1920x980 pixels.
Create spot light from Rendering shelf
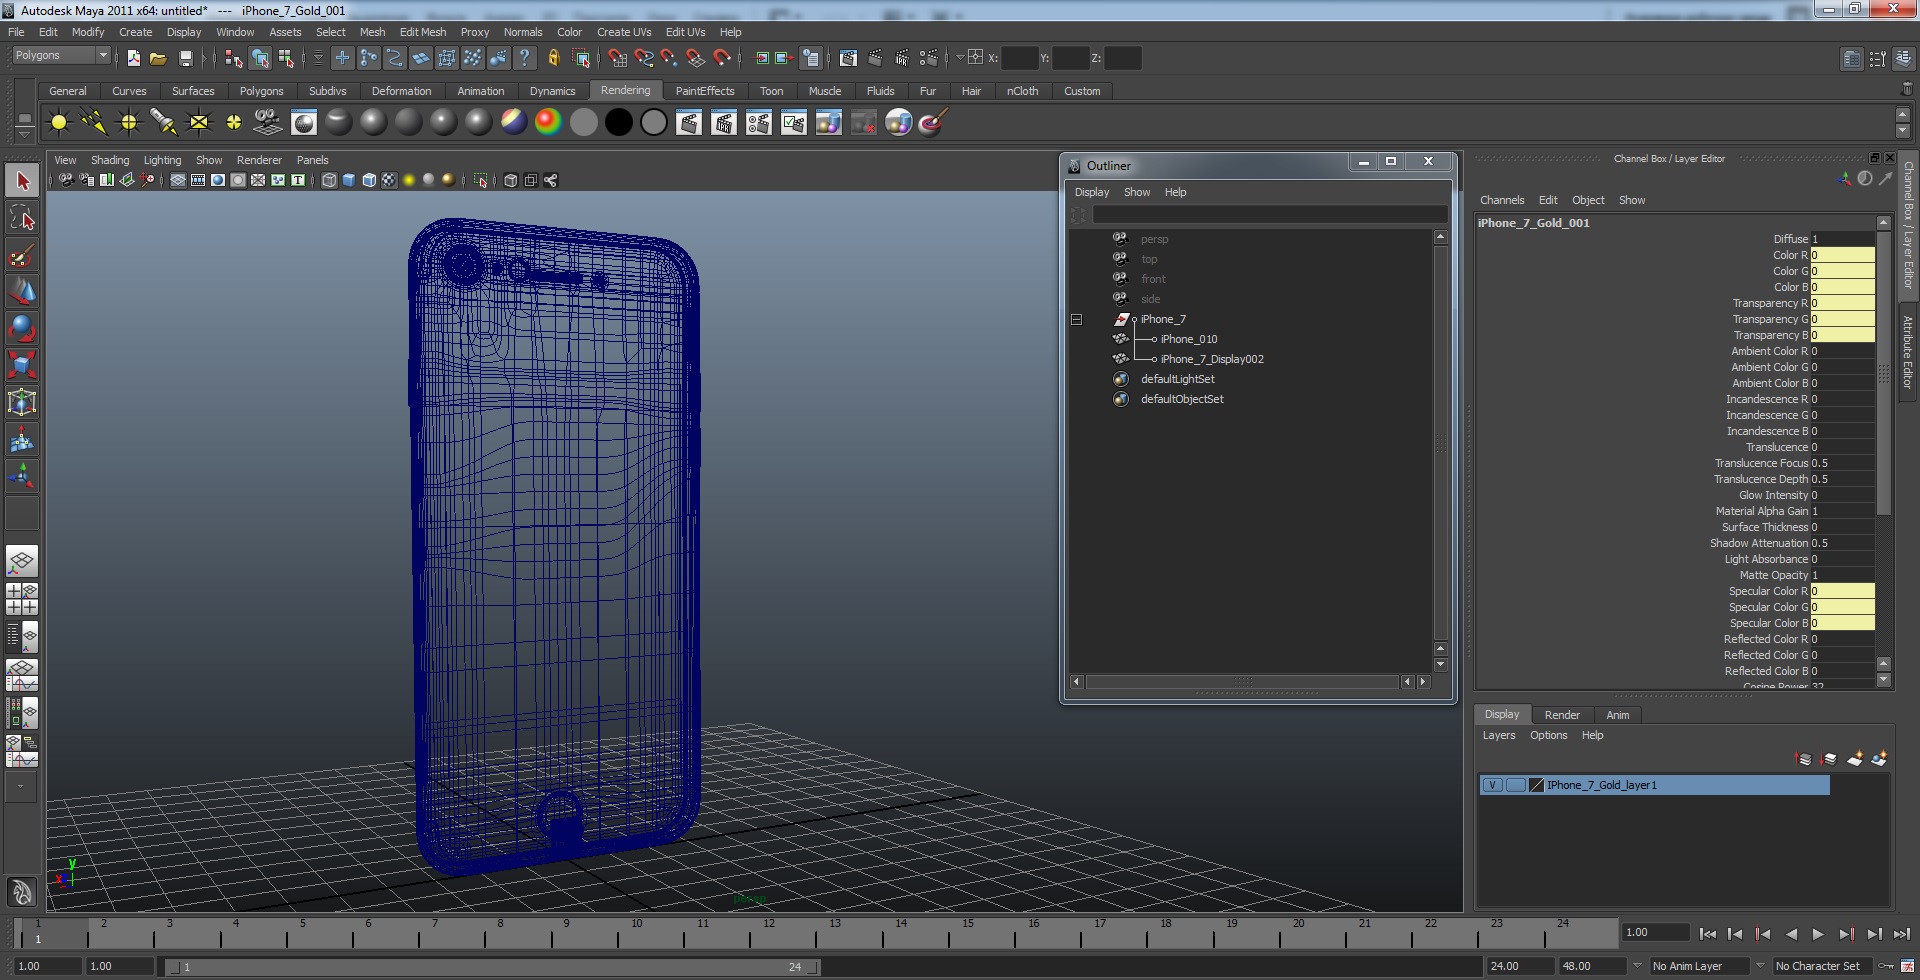[164, 122]
